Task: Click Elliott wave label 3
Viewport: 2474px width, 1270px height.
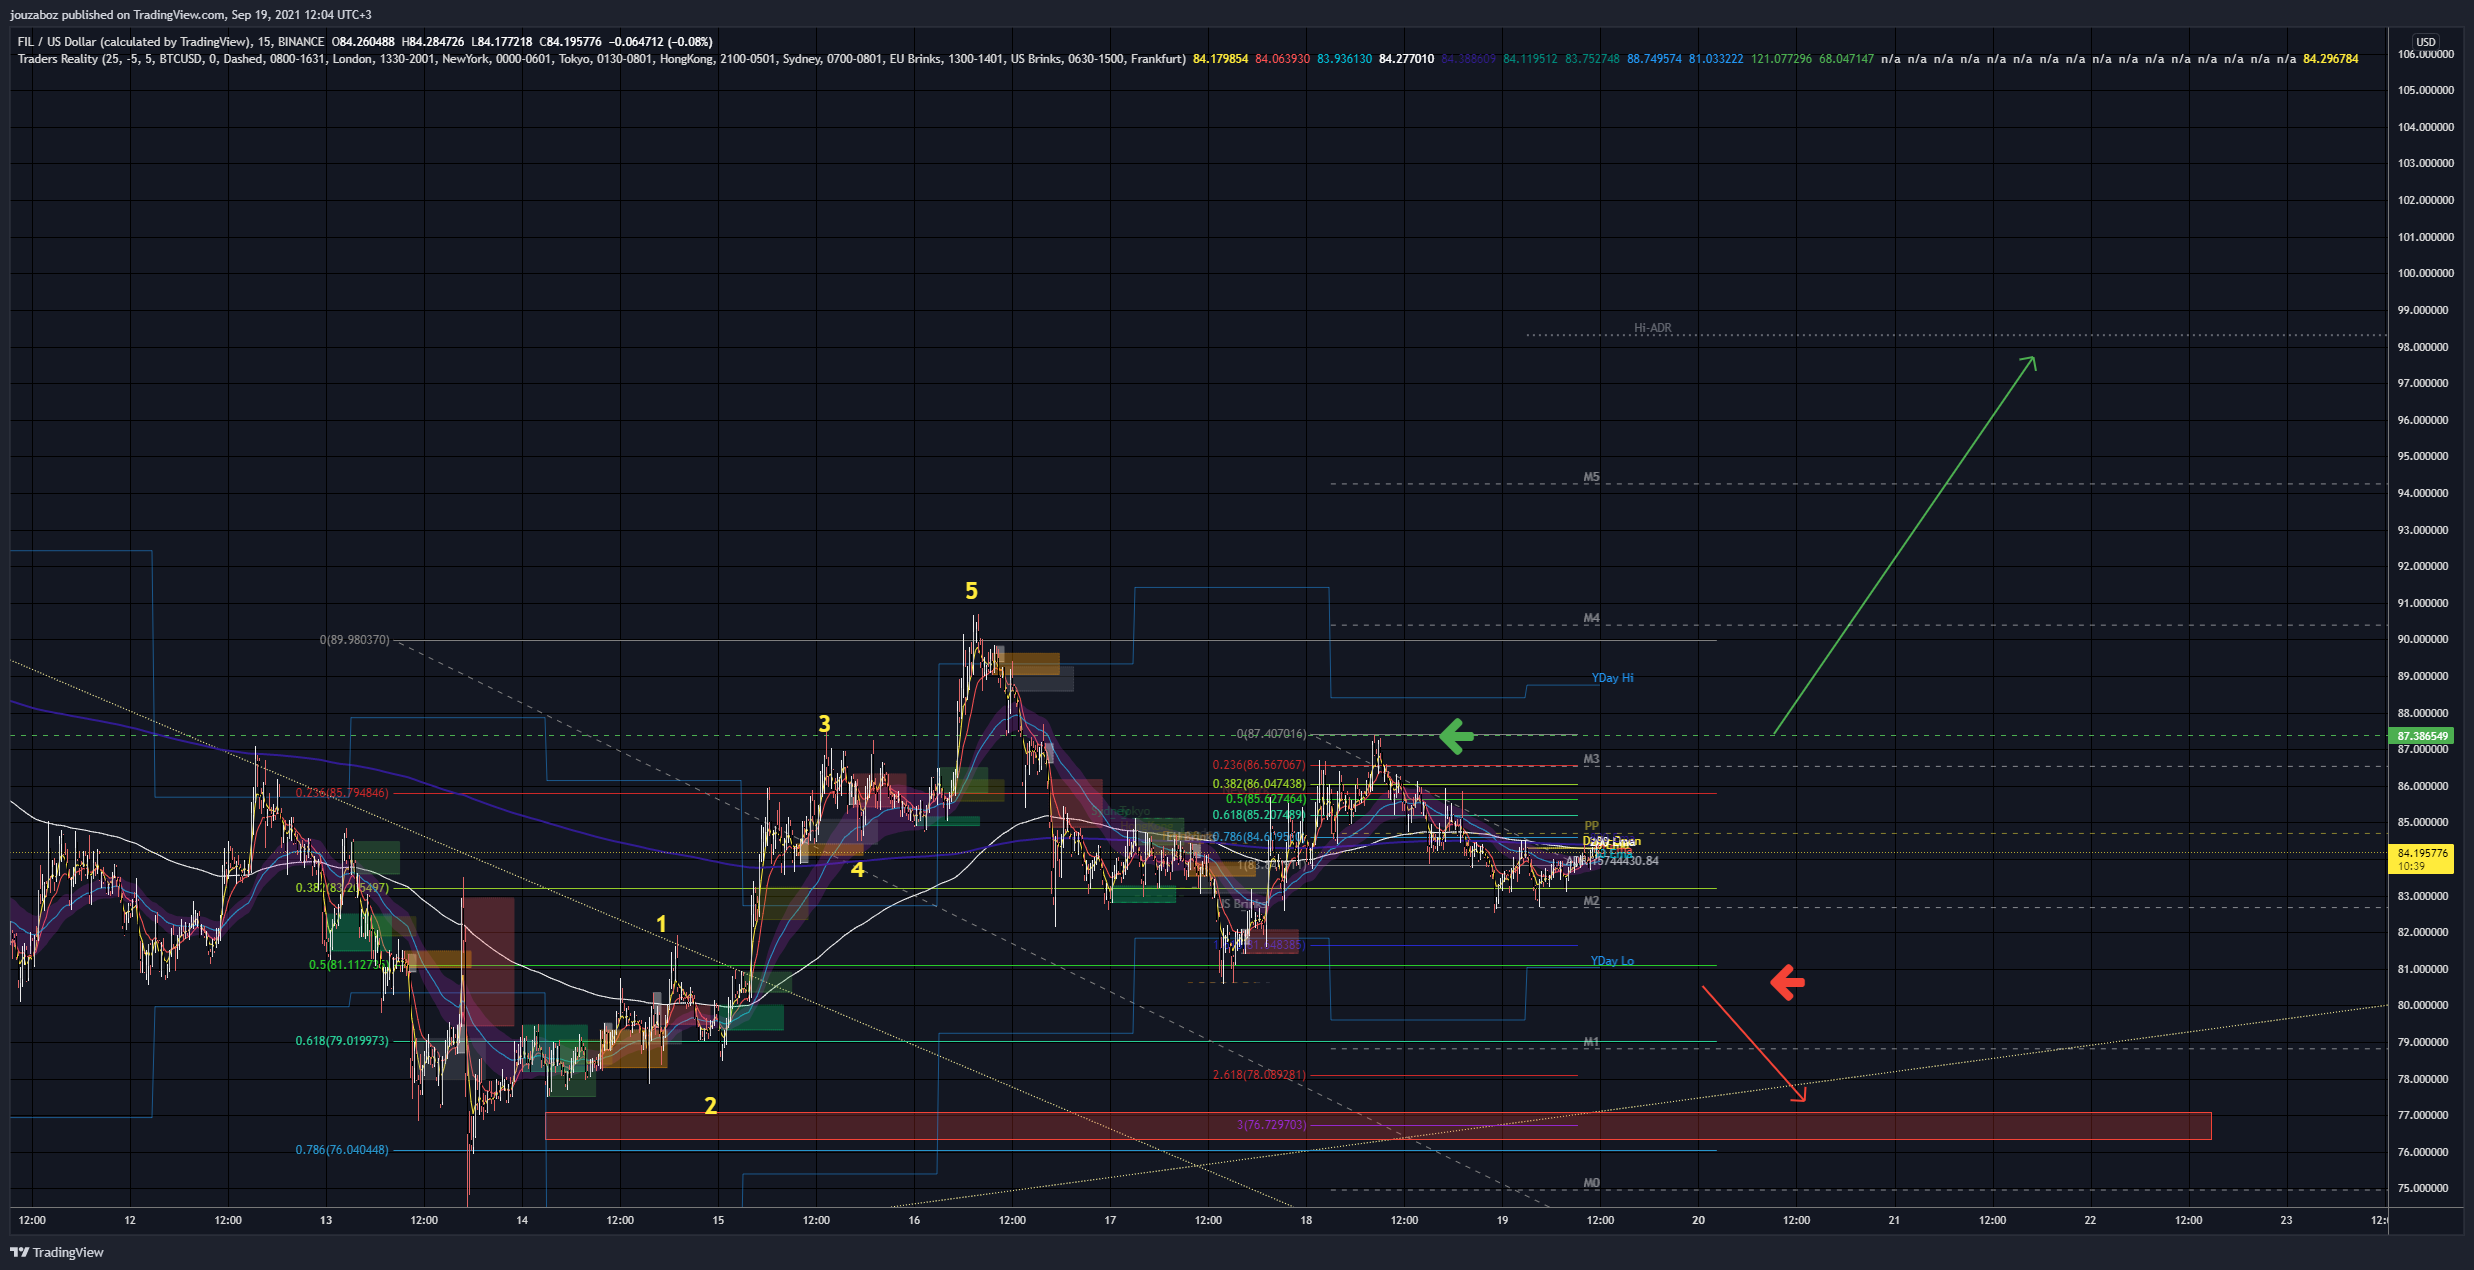Action: click(x=824, y=723)
